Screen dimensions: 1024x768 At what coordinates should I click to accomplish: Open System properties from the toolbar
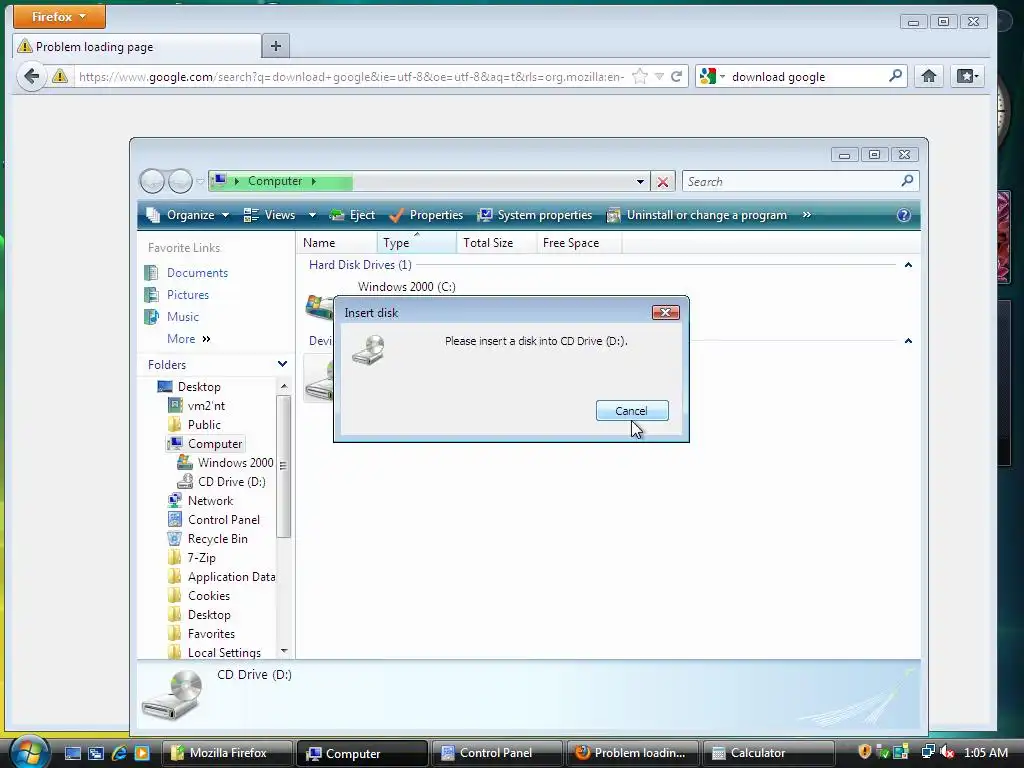tap(535, 215)
